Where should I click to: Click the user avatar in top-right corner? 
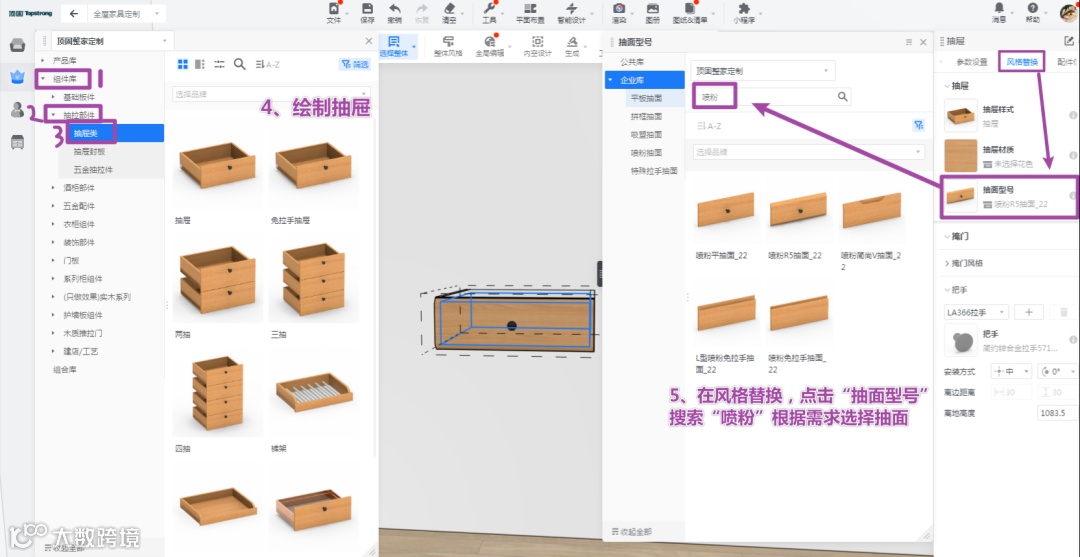coord(1068,12)
